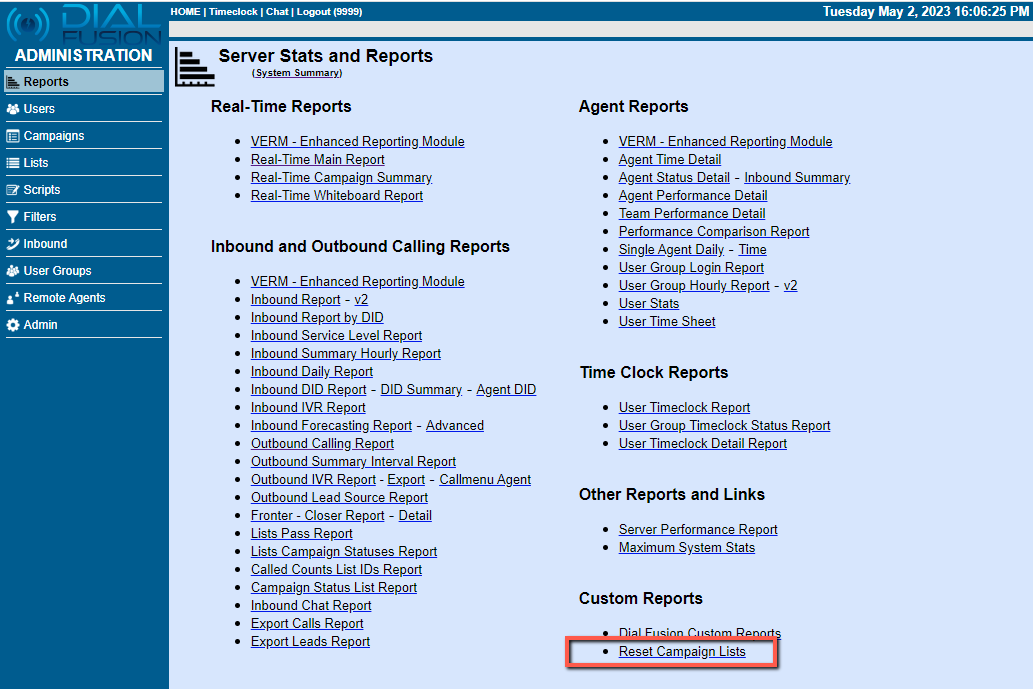Screen dimensions: 1033x689
Task: Open Called Counts List IDs Report
Action: pyautogui.click(x=337, y=570)
